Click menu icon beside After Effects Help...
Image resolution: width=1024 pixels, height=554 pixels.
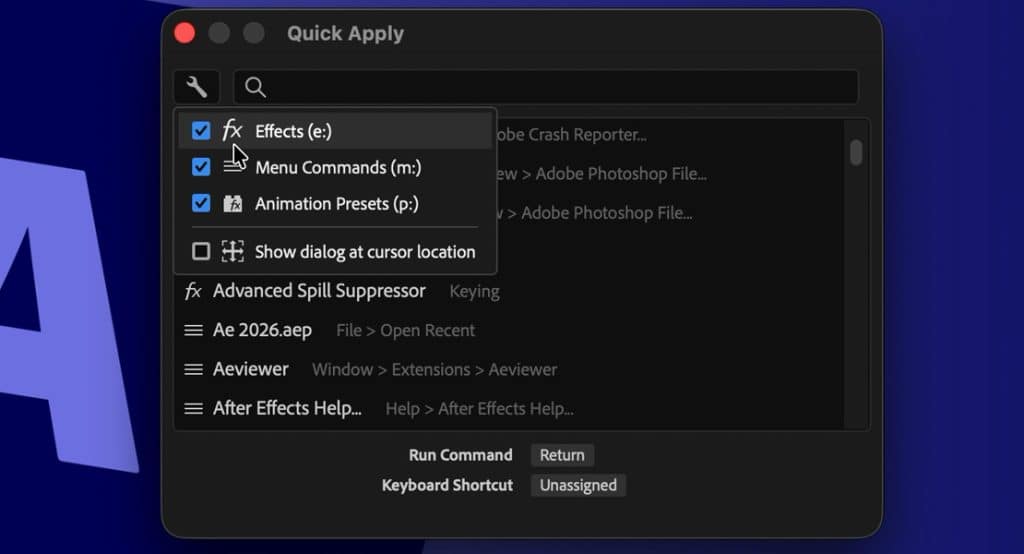click(193, 409)
